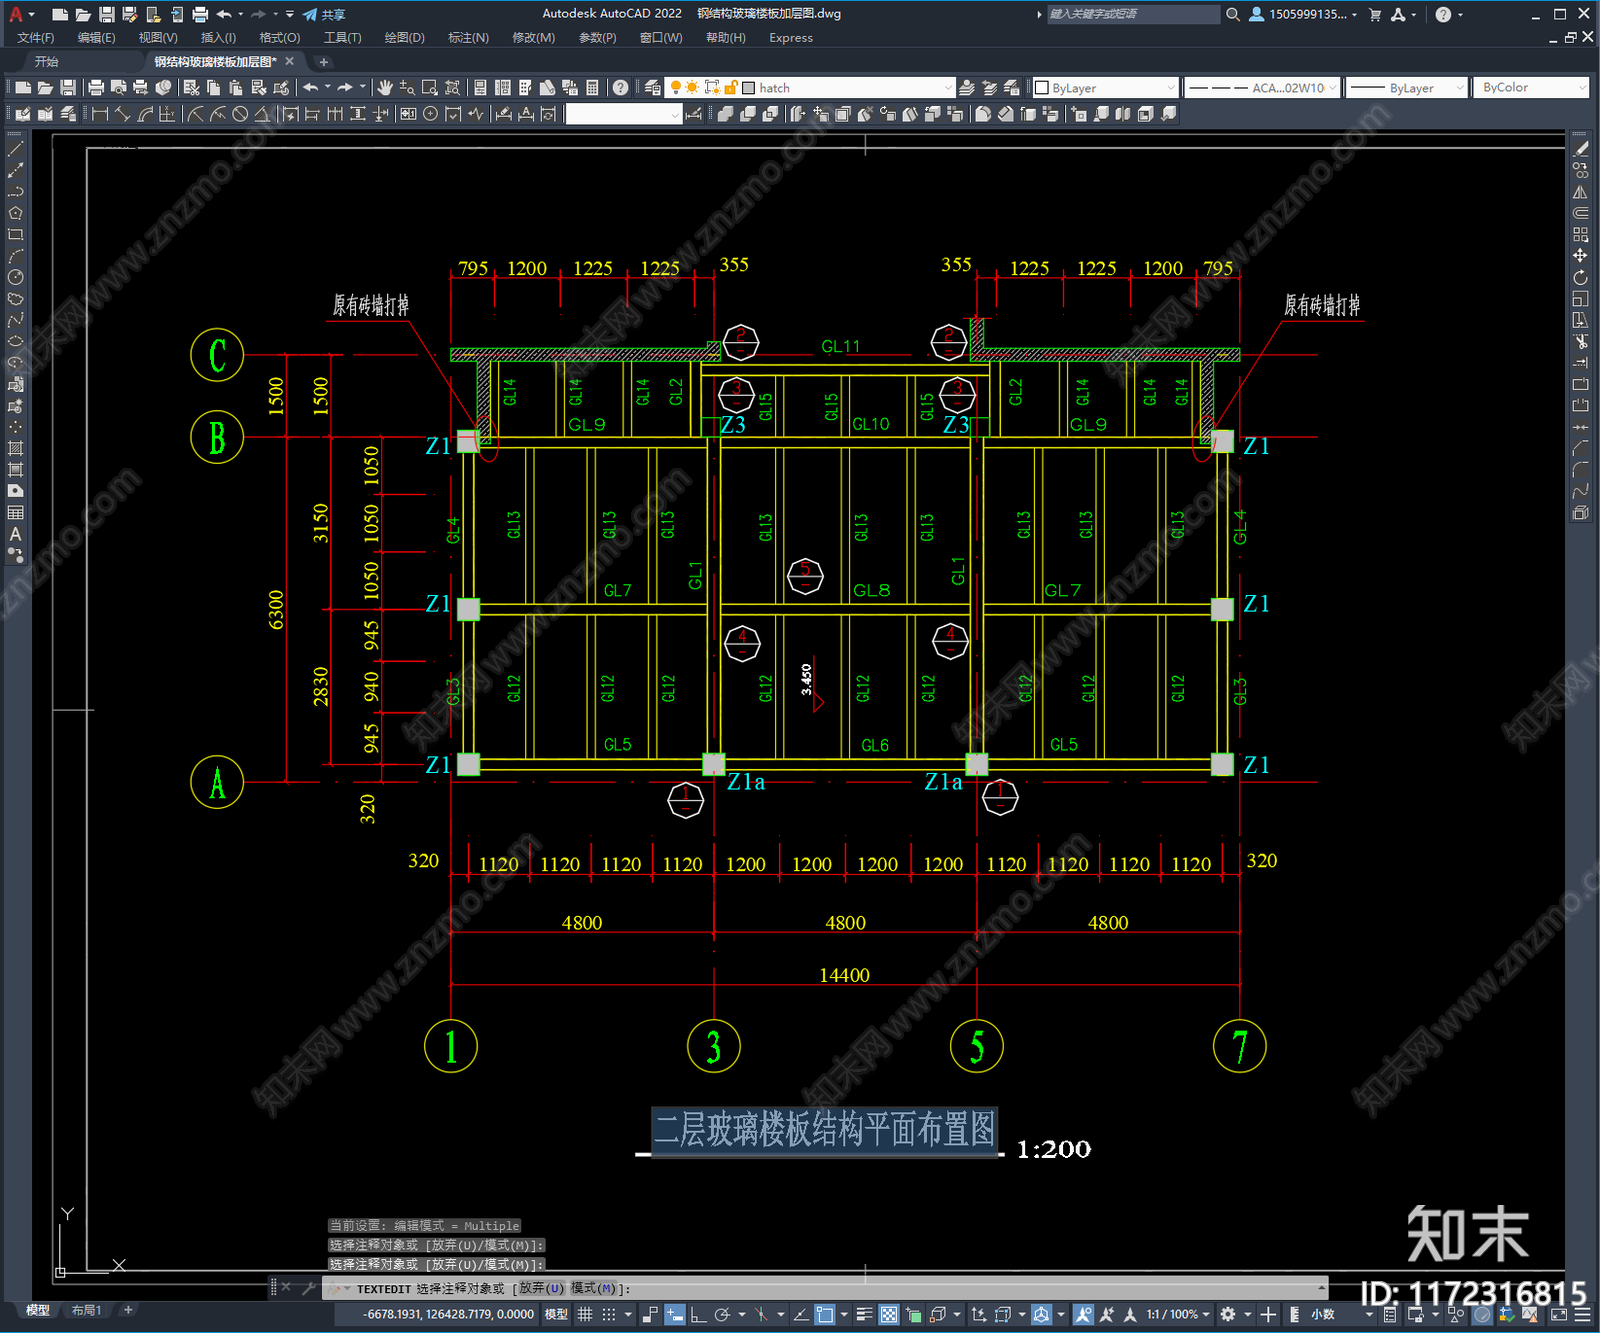Open the ACA linetype dropdown
This screenshot has width=1600, height=1333.
[1262, 88]
